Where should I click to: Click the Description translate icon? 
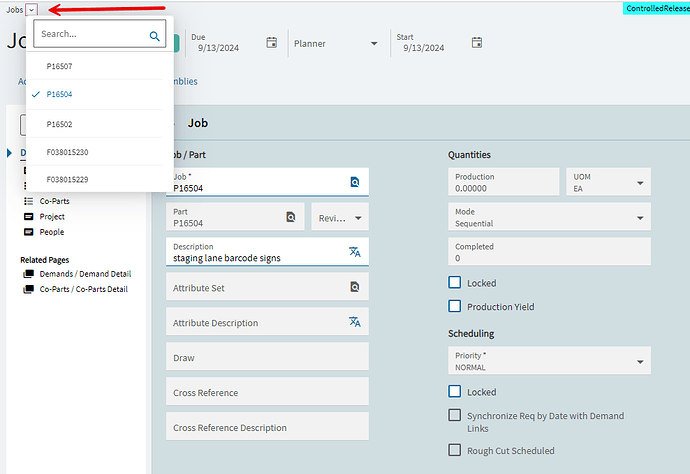point(355,252)
